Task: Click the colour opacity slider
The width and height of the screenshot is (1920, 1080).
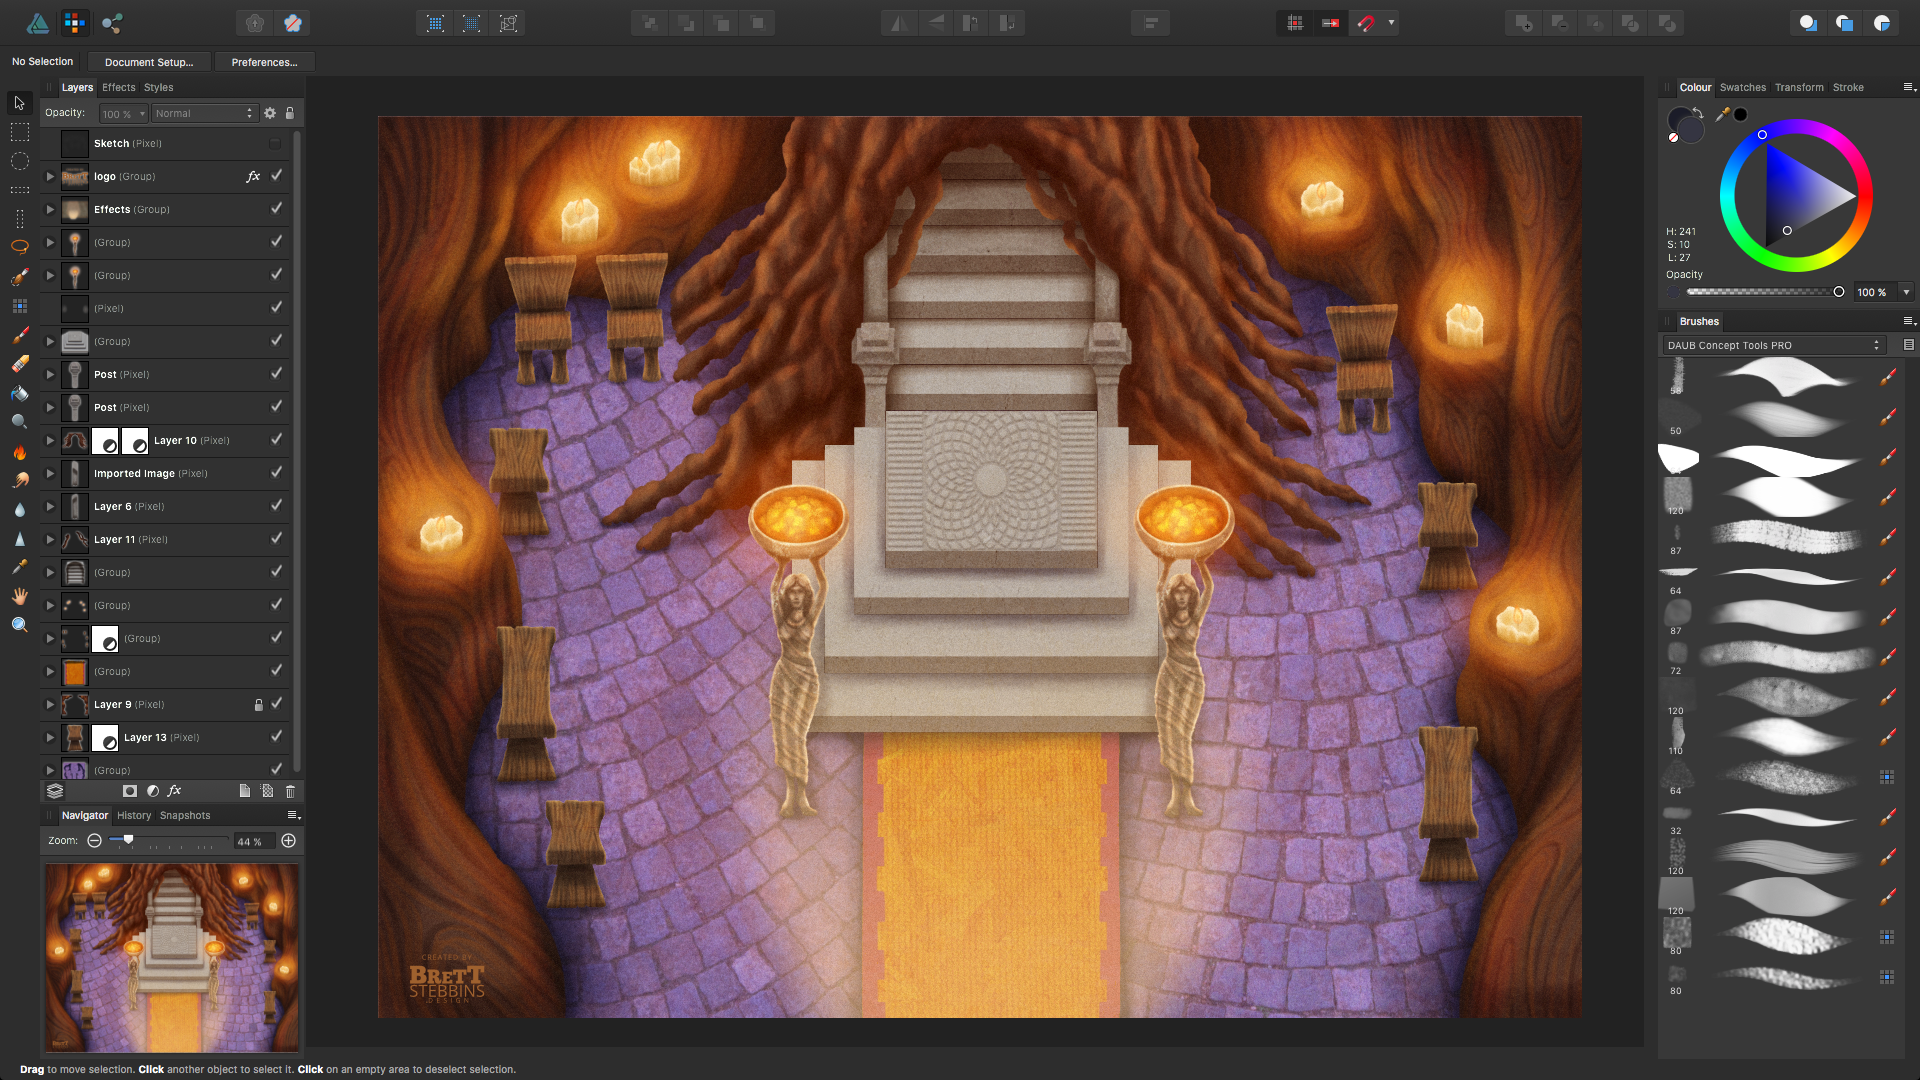Action: click(x=1765, y=292)
